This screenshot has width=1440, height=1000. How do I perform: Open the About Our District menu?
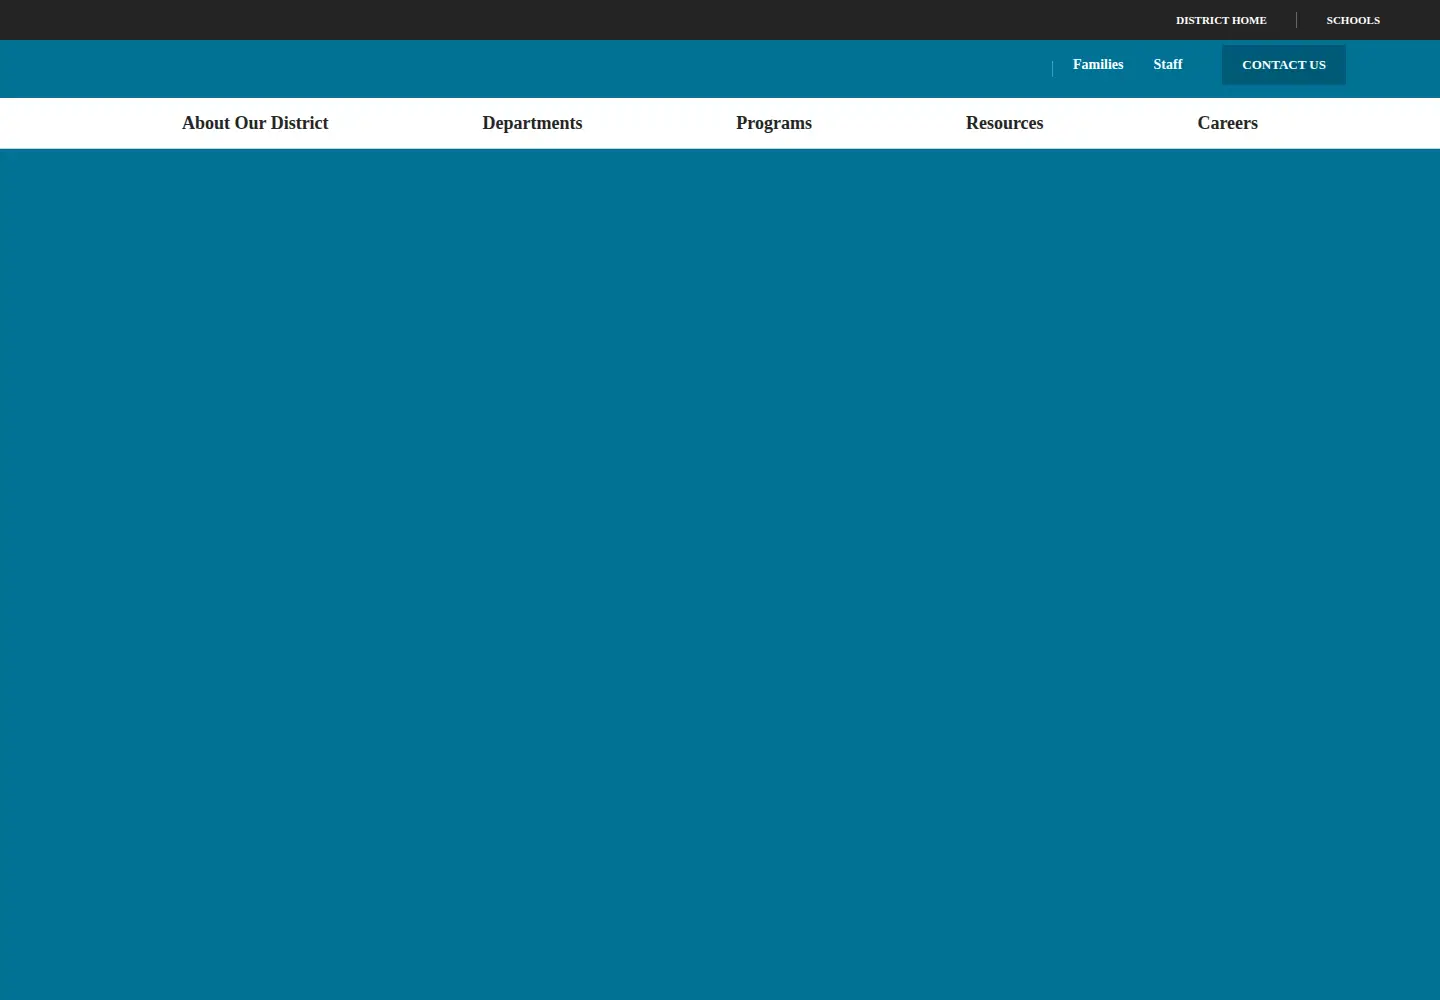point(255,123)
